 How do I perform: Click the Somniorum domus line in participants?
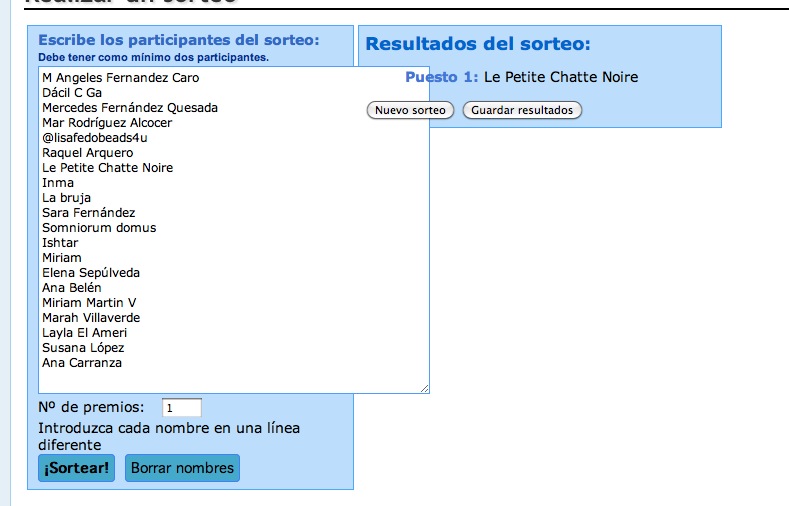99,228
